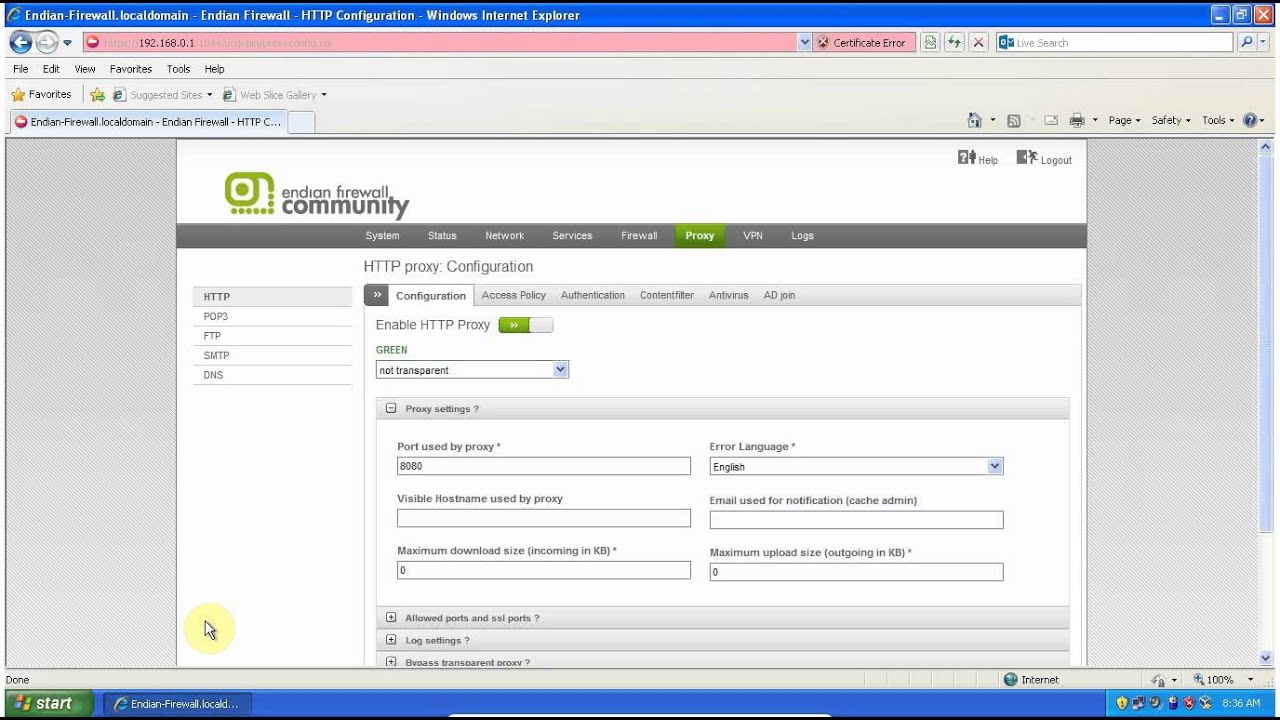Open the Services menu

[572, 236]
